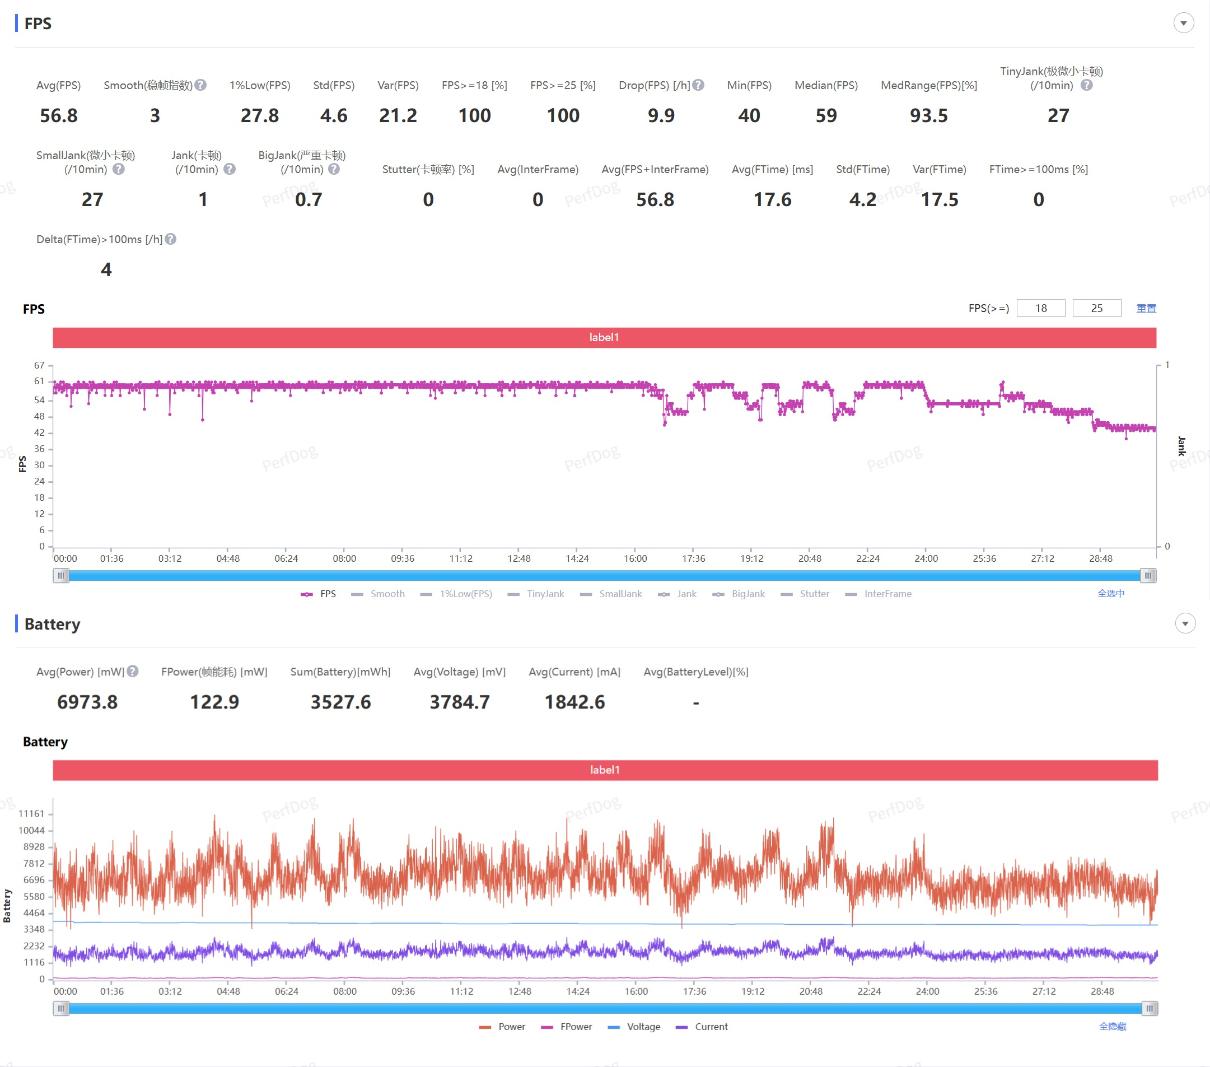
Task: Click the FPS threshold field showing 18
Action: [x=1041, y=308]
